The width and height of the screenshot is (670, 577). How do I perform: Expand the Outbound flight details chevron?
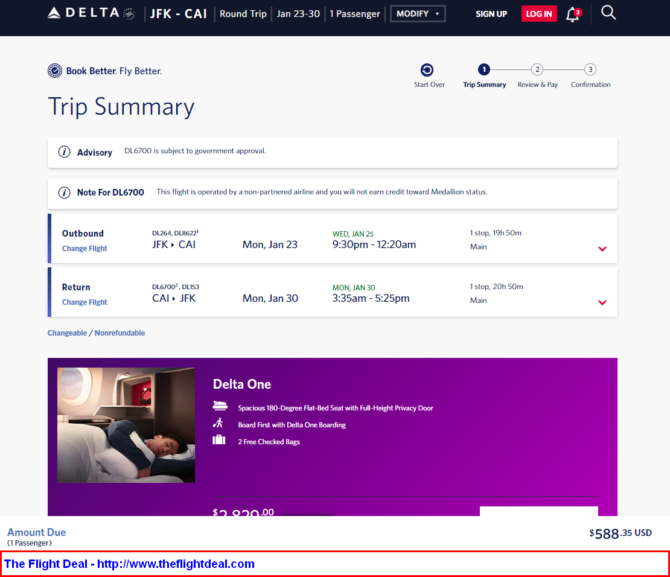[602, 249]
